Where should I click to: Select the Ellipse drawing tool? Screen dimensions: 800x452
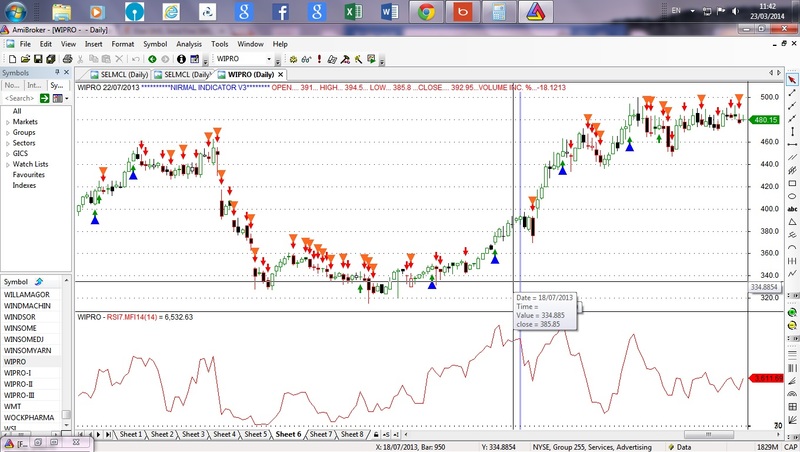pyautogui.click(x=792, y=196)
